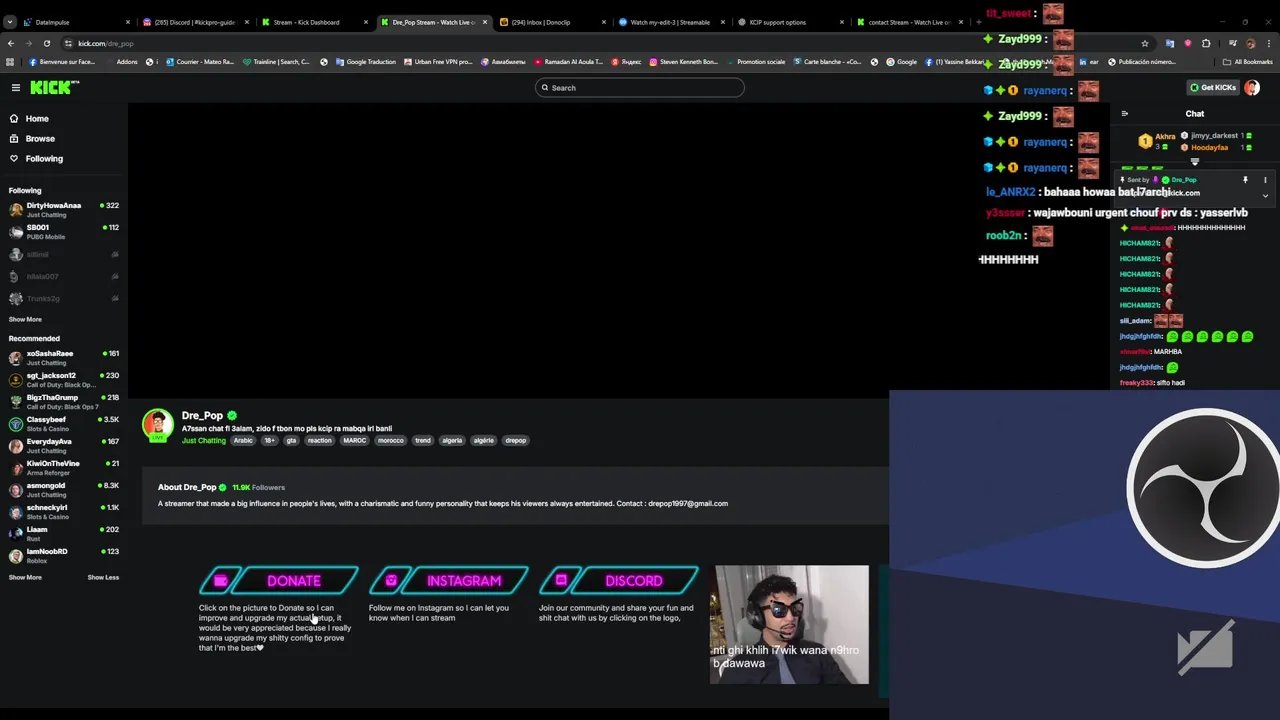Expand Show More under Following

(x=25, y=319)
